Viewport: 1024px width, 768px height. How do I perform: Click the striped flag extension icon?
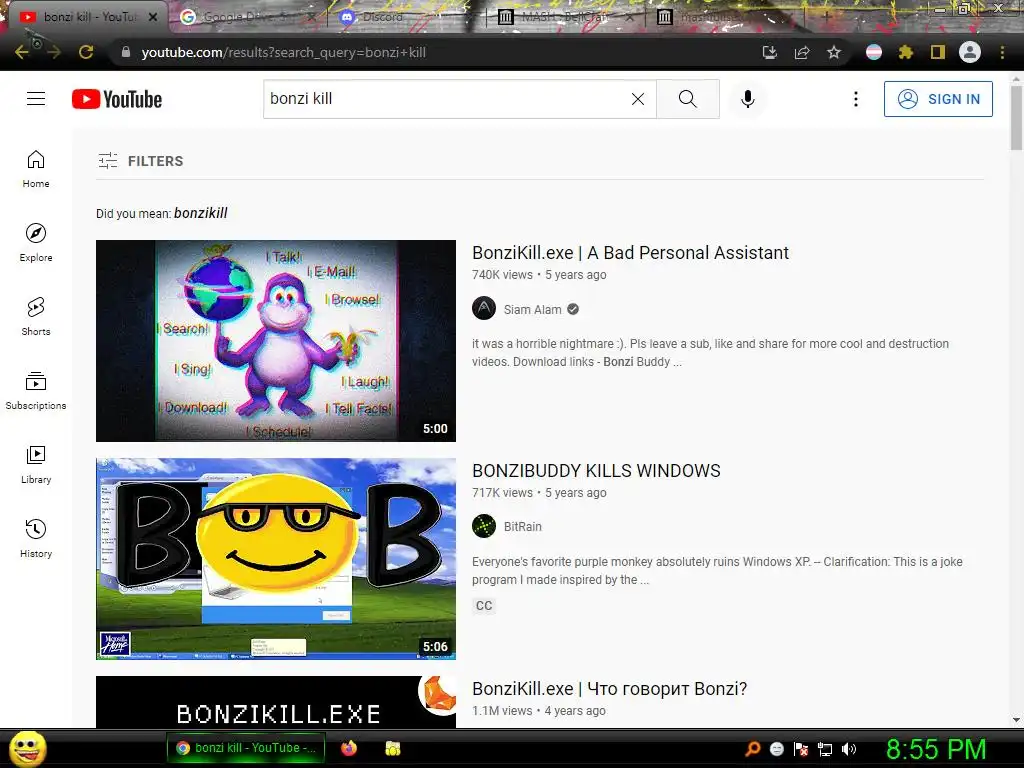[874, 52]
